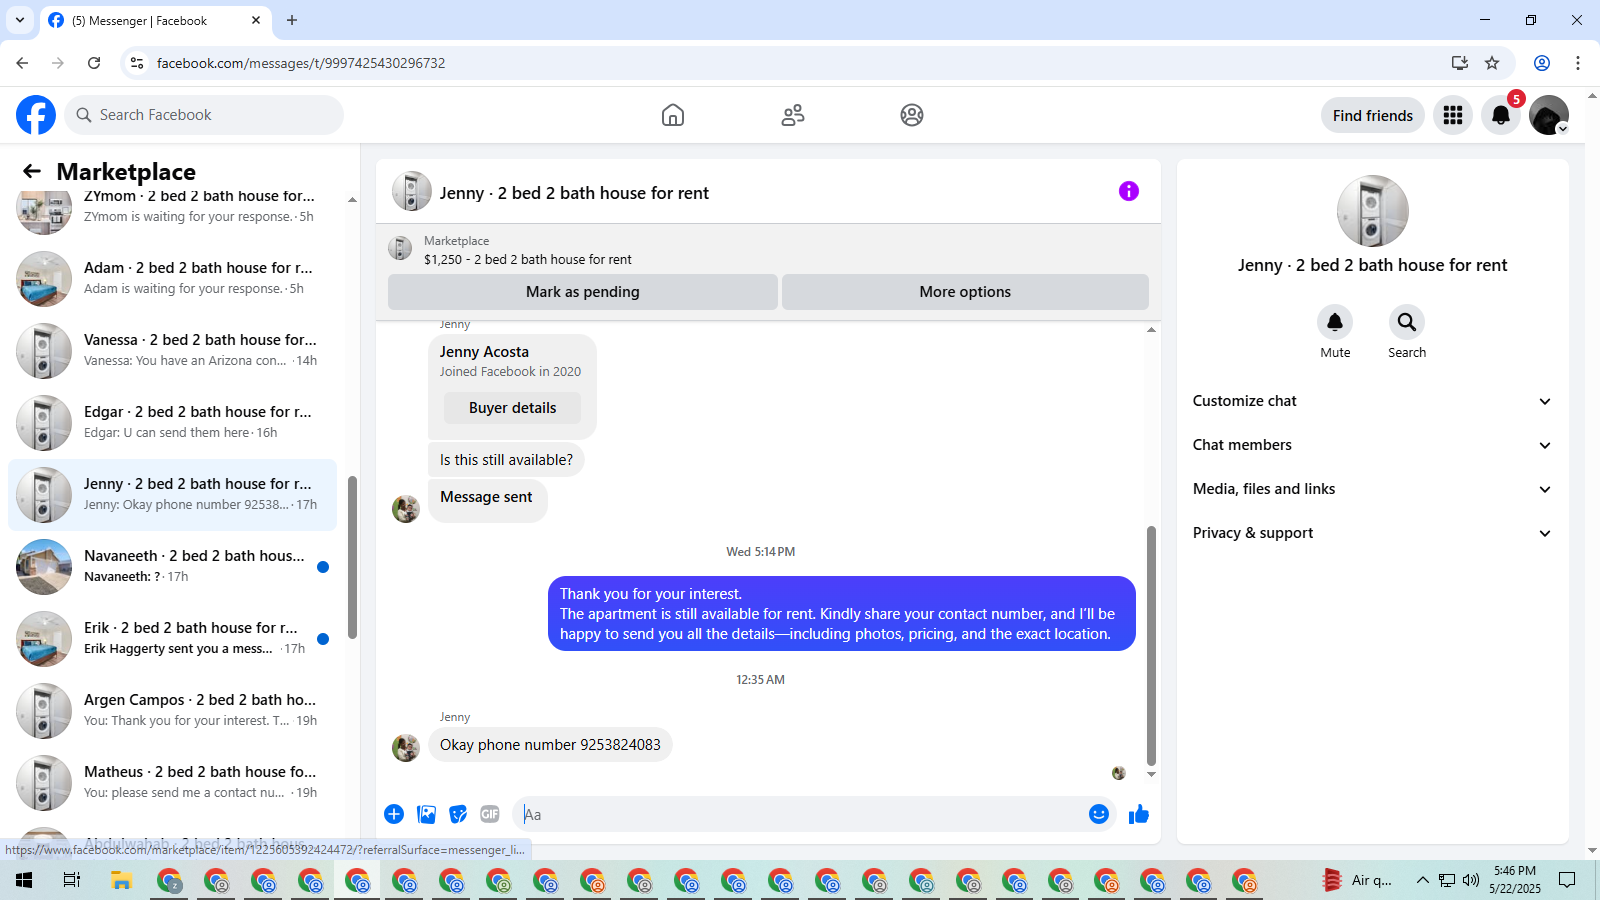
Task: Open Task View on taskbar
Action: (71, 880)
